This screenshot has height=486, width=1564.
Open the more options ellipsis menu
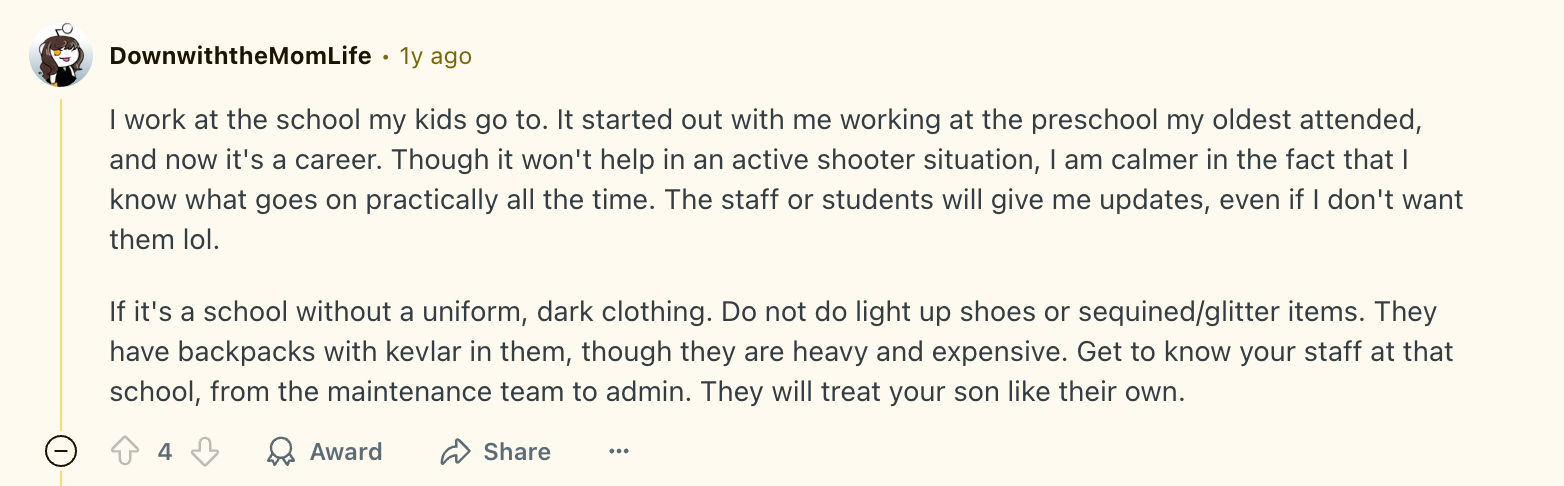(x=619, y=452)
